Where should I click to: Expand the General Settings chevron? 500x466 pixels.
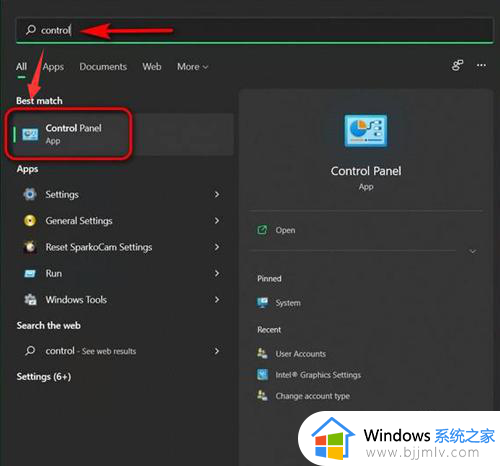(217, 221)
